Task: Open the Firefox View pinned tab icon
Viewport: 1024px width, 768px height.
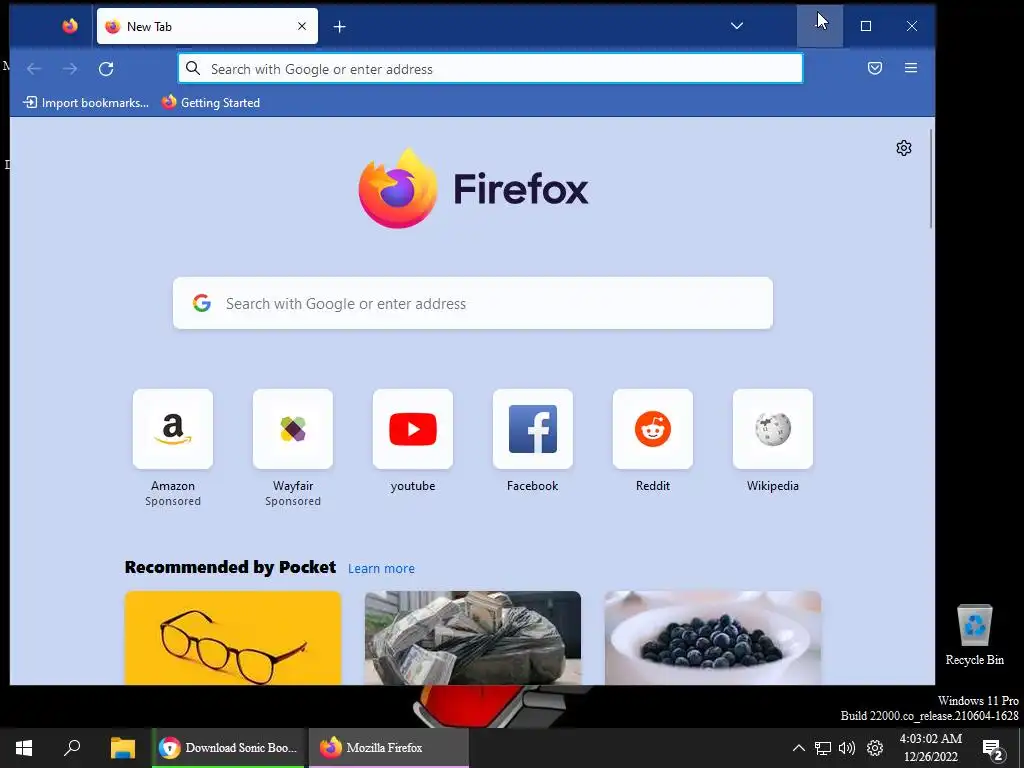Action: pos(70,26)
